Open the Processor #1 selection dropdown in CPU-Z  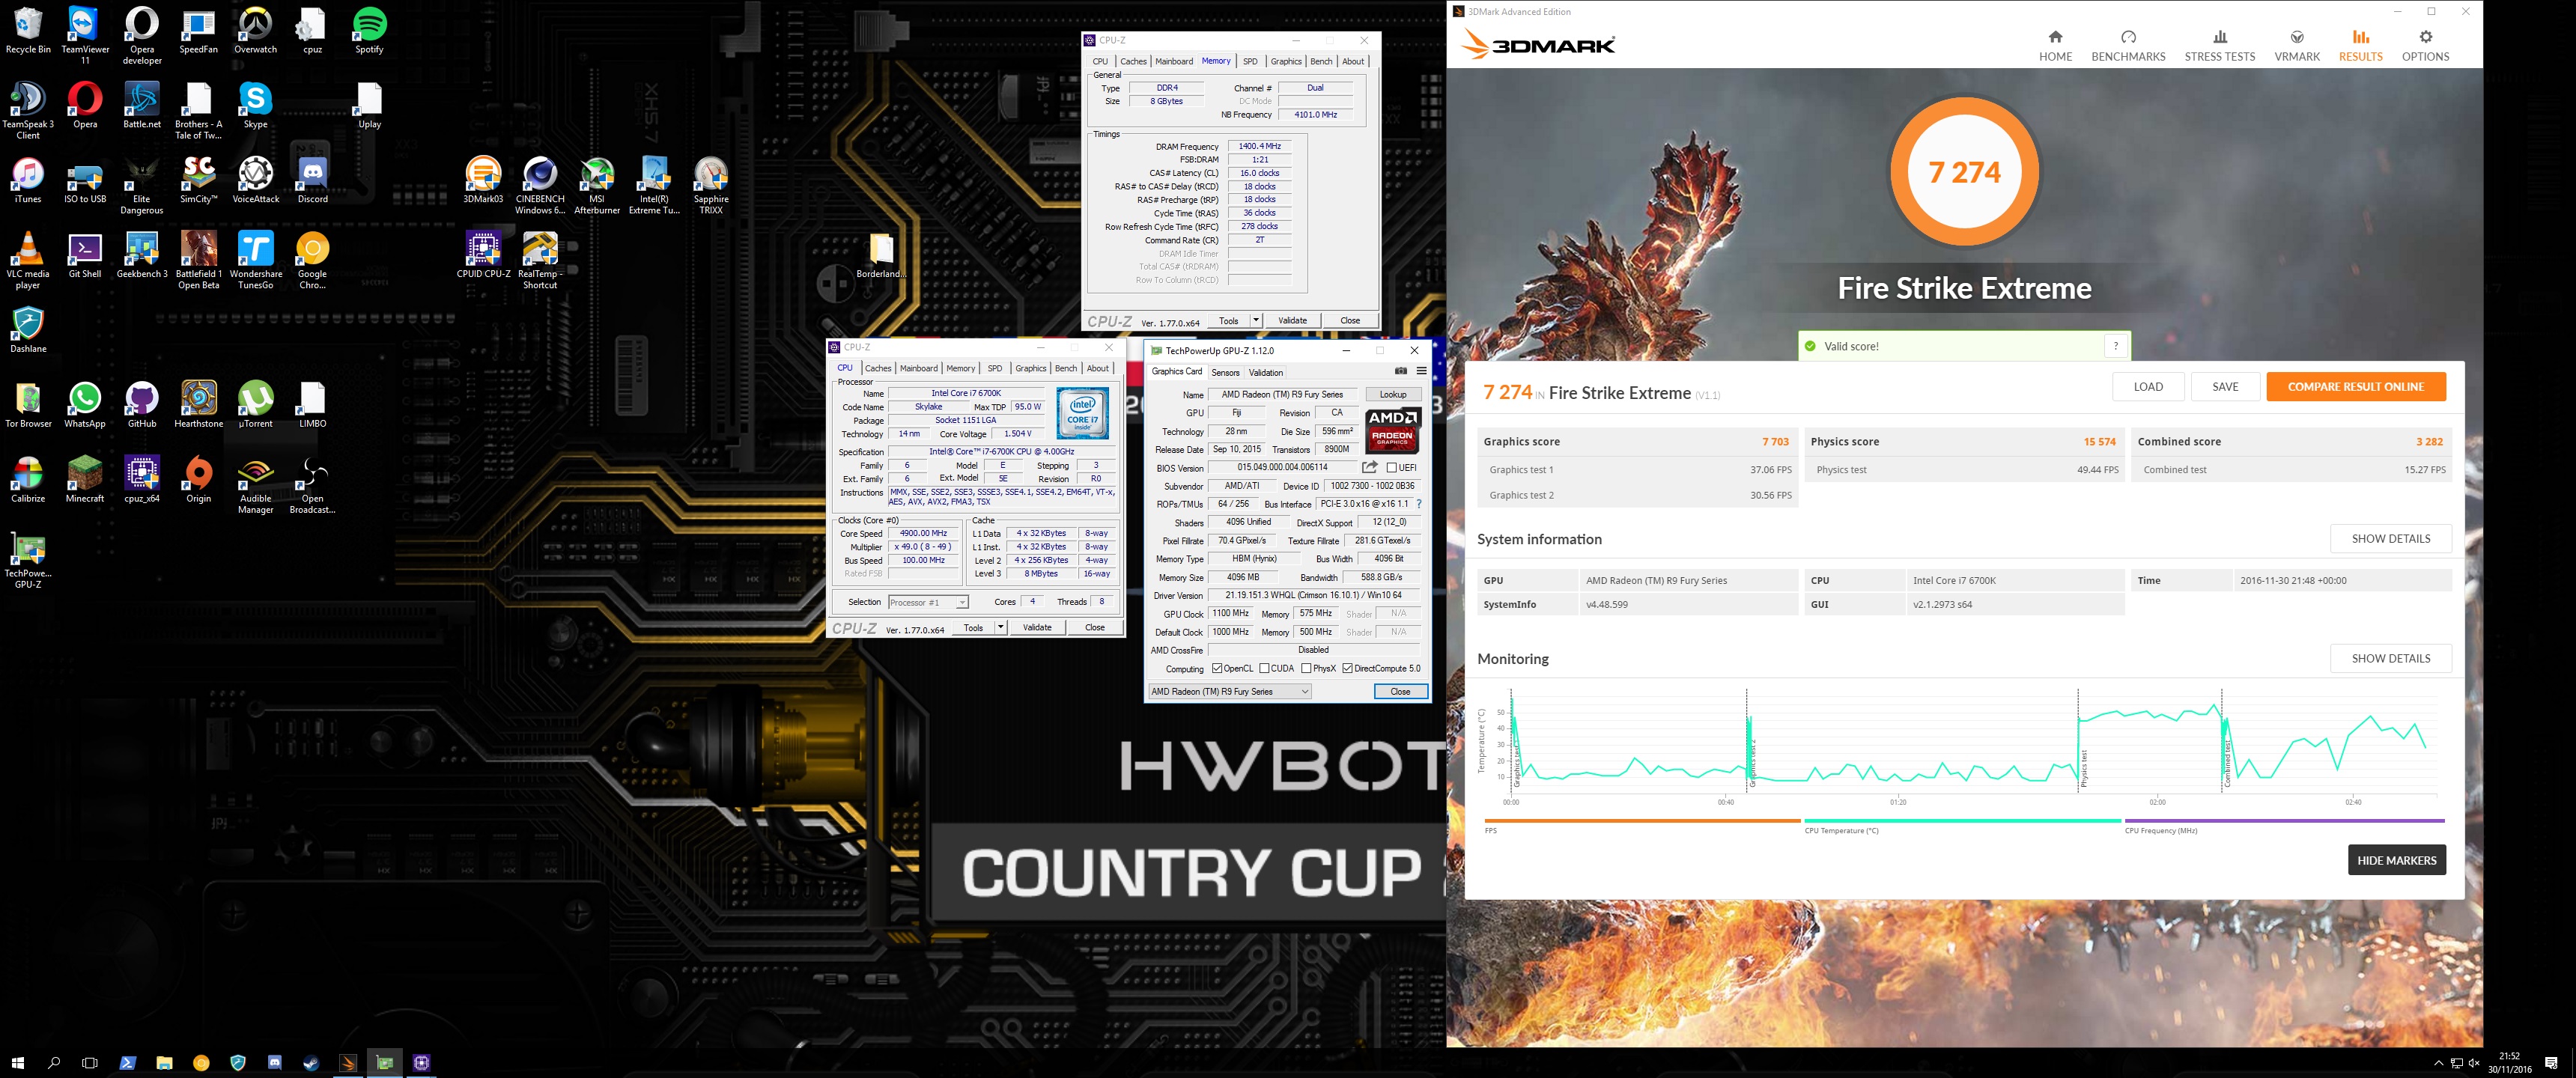[x=928, y=602]
